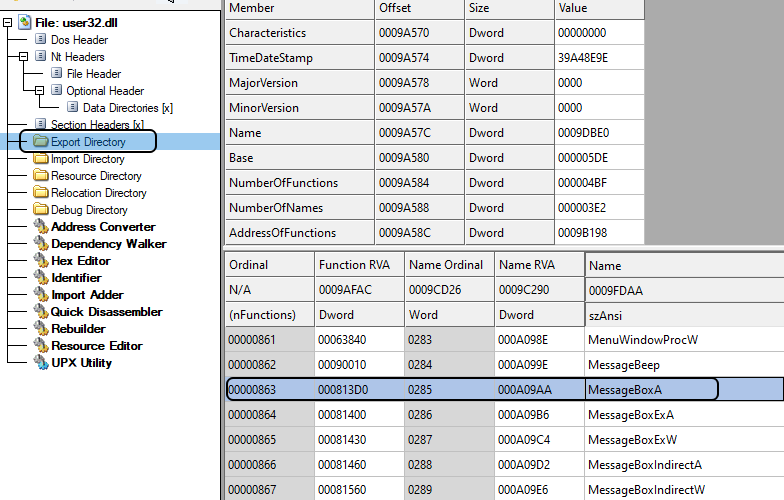Collapse the Nt Headers tree node
The height and width of the screenshot is (500, 784).
click(26, 57)
